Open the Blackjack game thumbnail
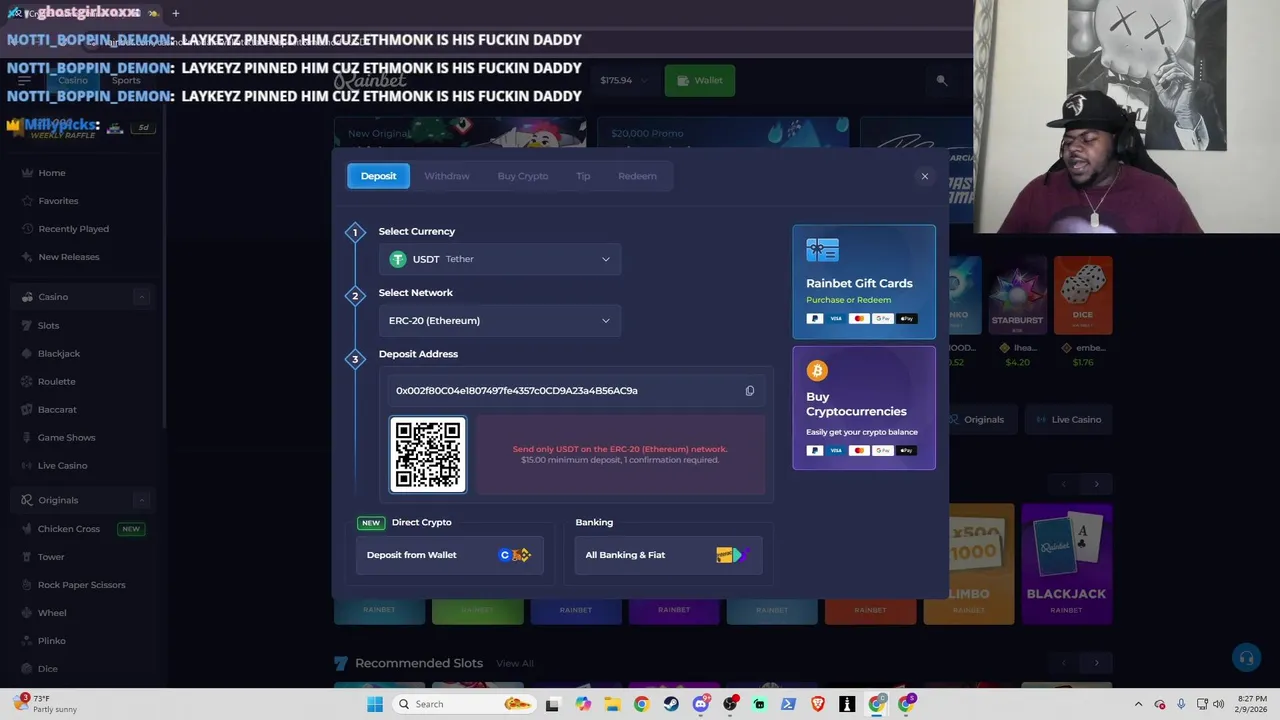 [x=1066, y=565]
